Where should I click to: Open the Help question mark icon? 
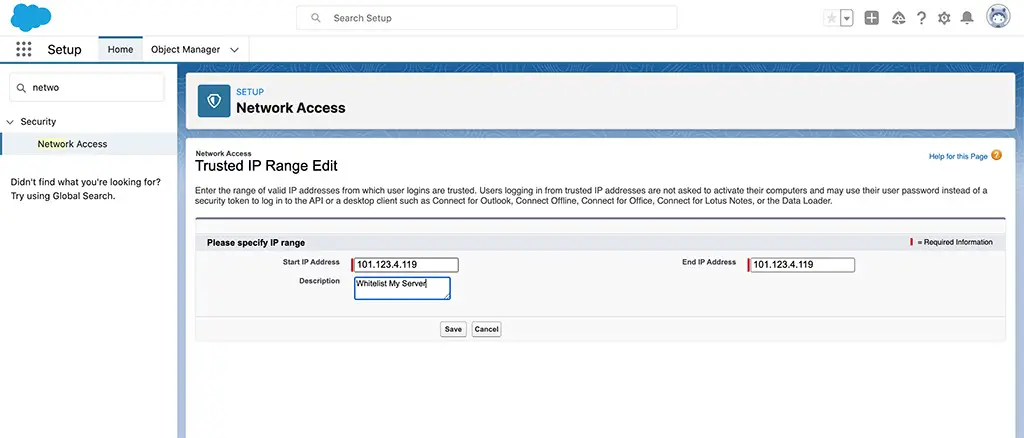click(921, 18)
